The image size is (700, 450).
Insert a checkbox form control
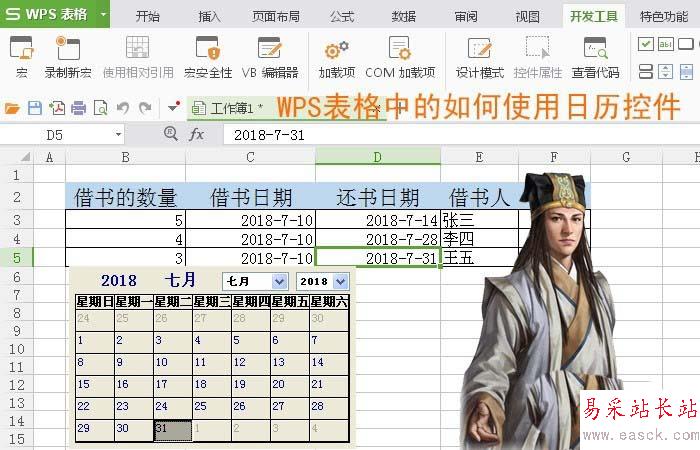pyautogui.click(x=646, y=44)
